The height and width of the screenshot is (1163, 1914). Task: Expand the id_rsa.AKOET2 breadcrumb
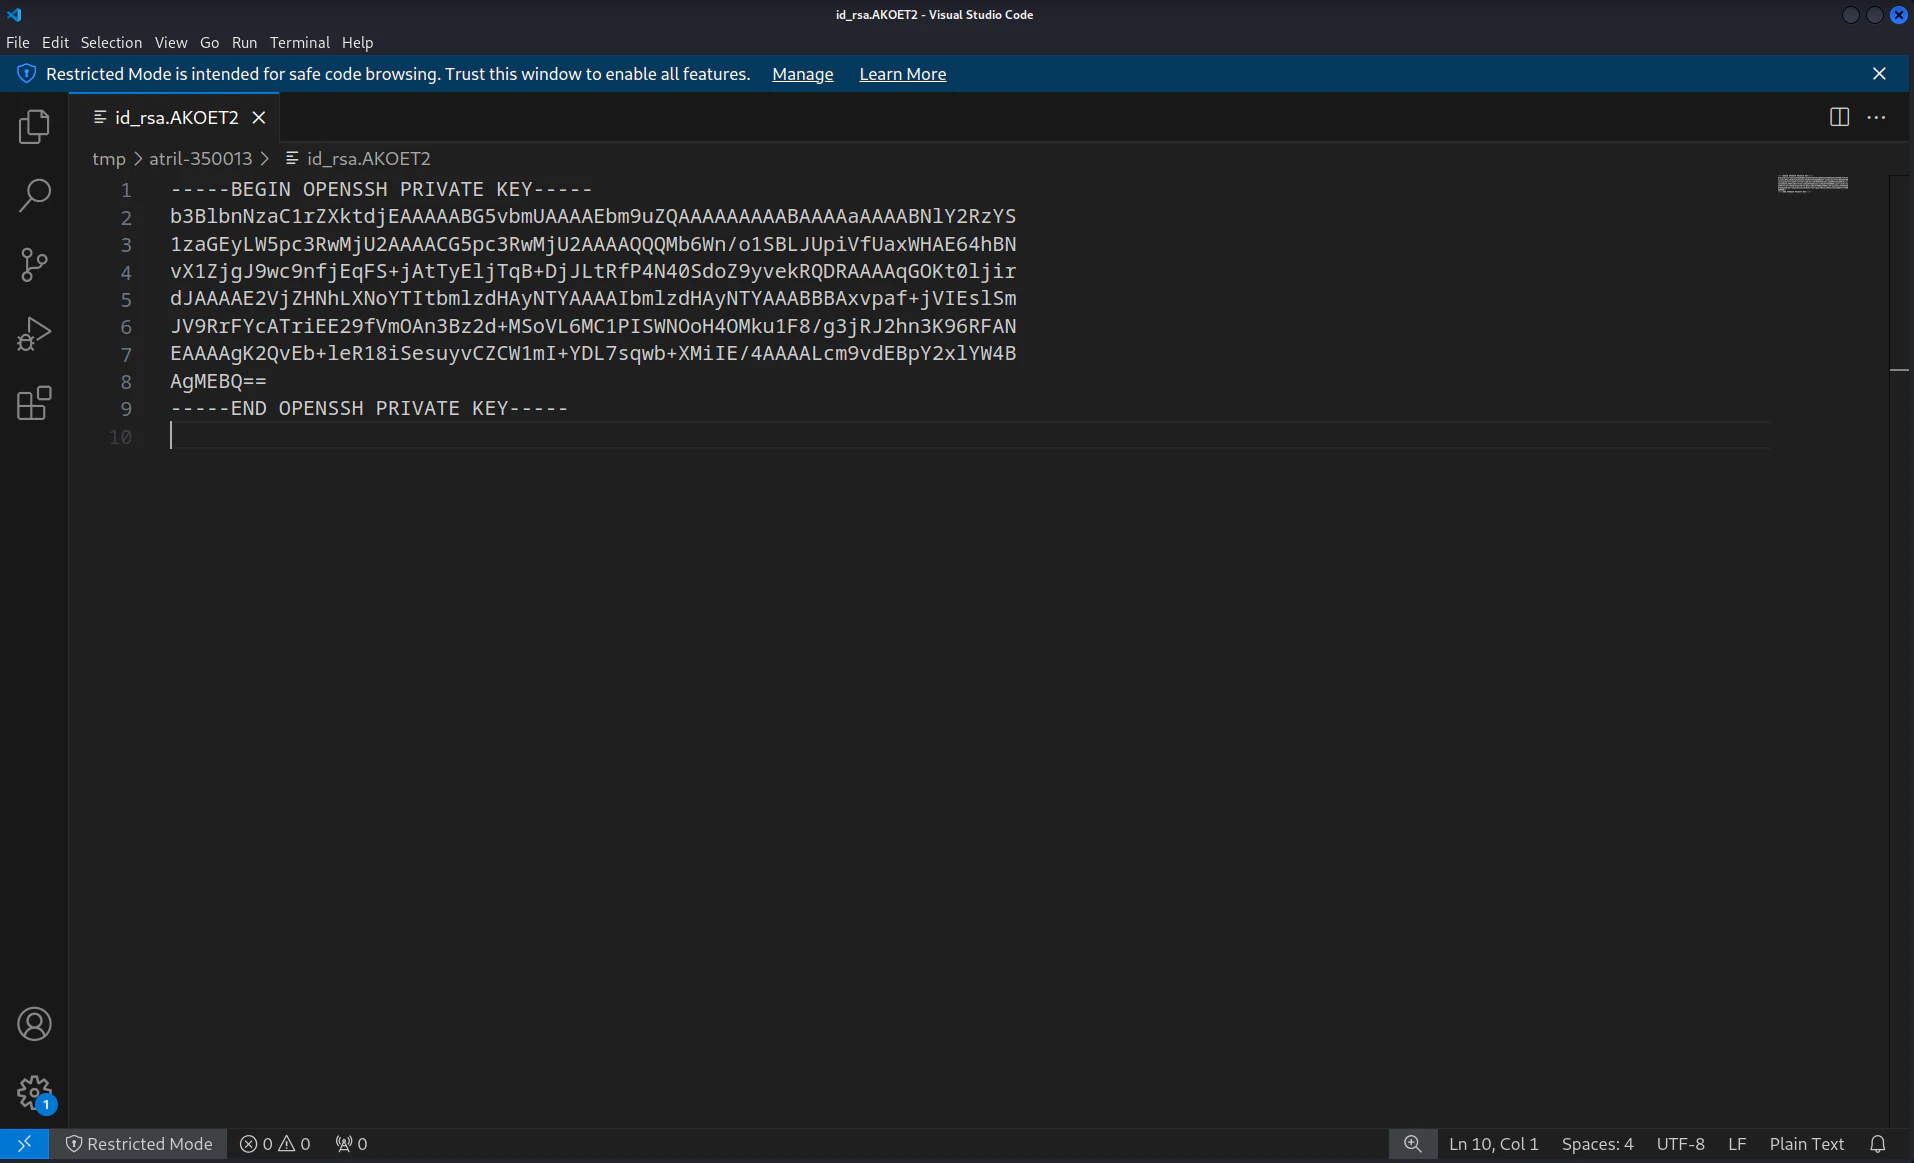[358, 158]
